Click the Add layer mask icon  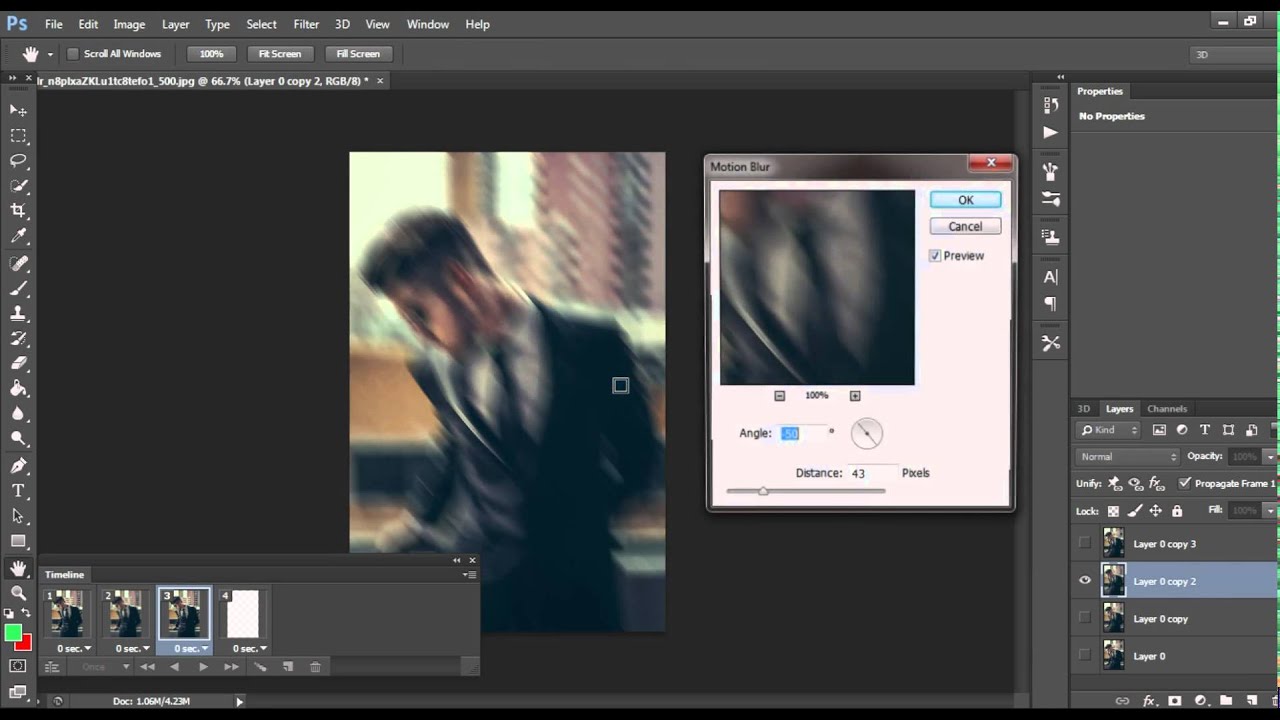click(1175, 701)
